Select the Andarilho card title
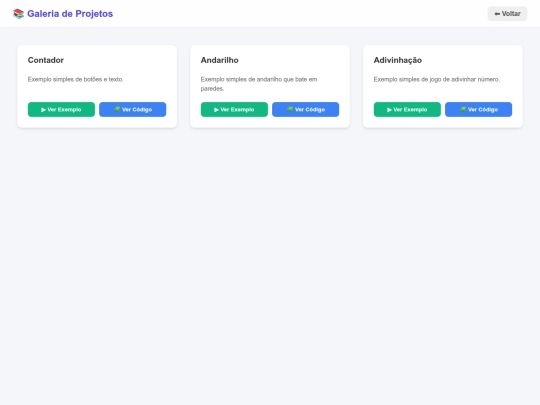 [219, 60]
